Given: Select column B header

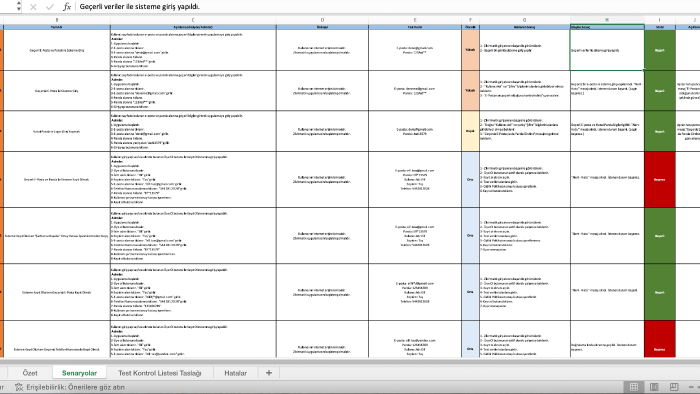Looking at the screenshot, I should [x=57, y=20].
